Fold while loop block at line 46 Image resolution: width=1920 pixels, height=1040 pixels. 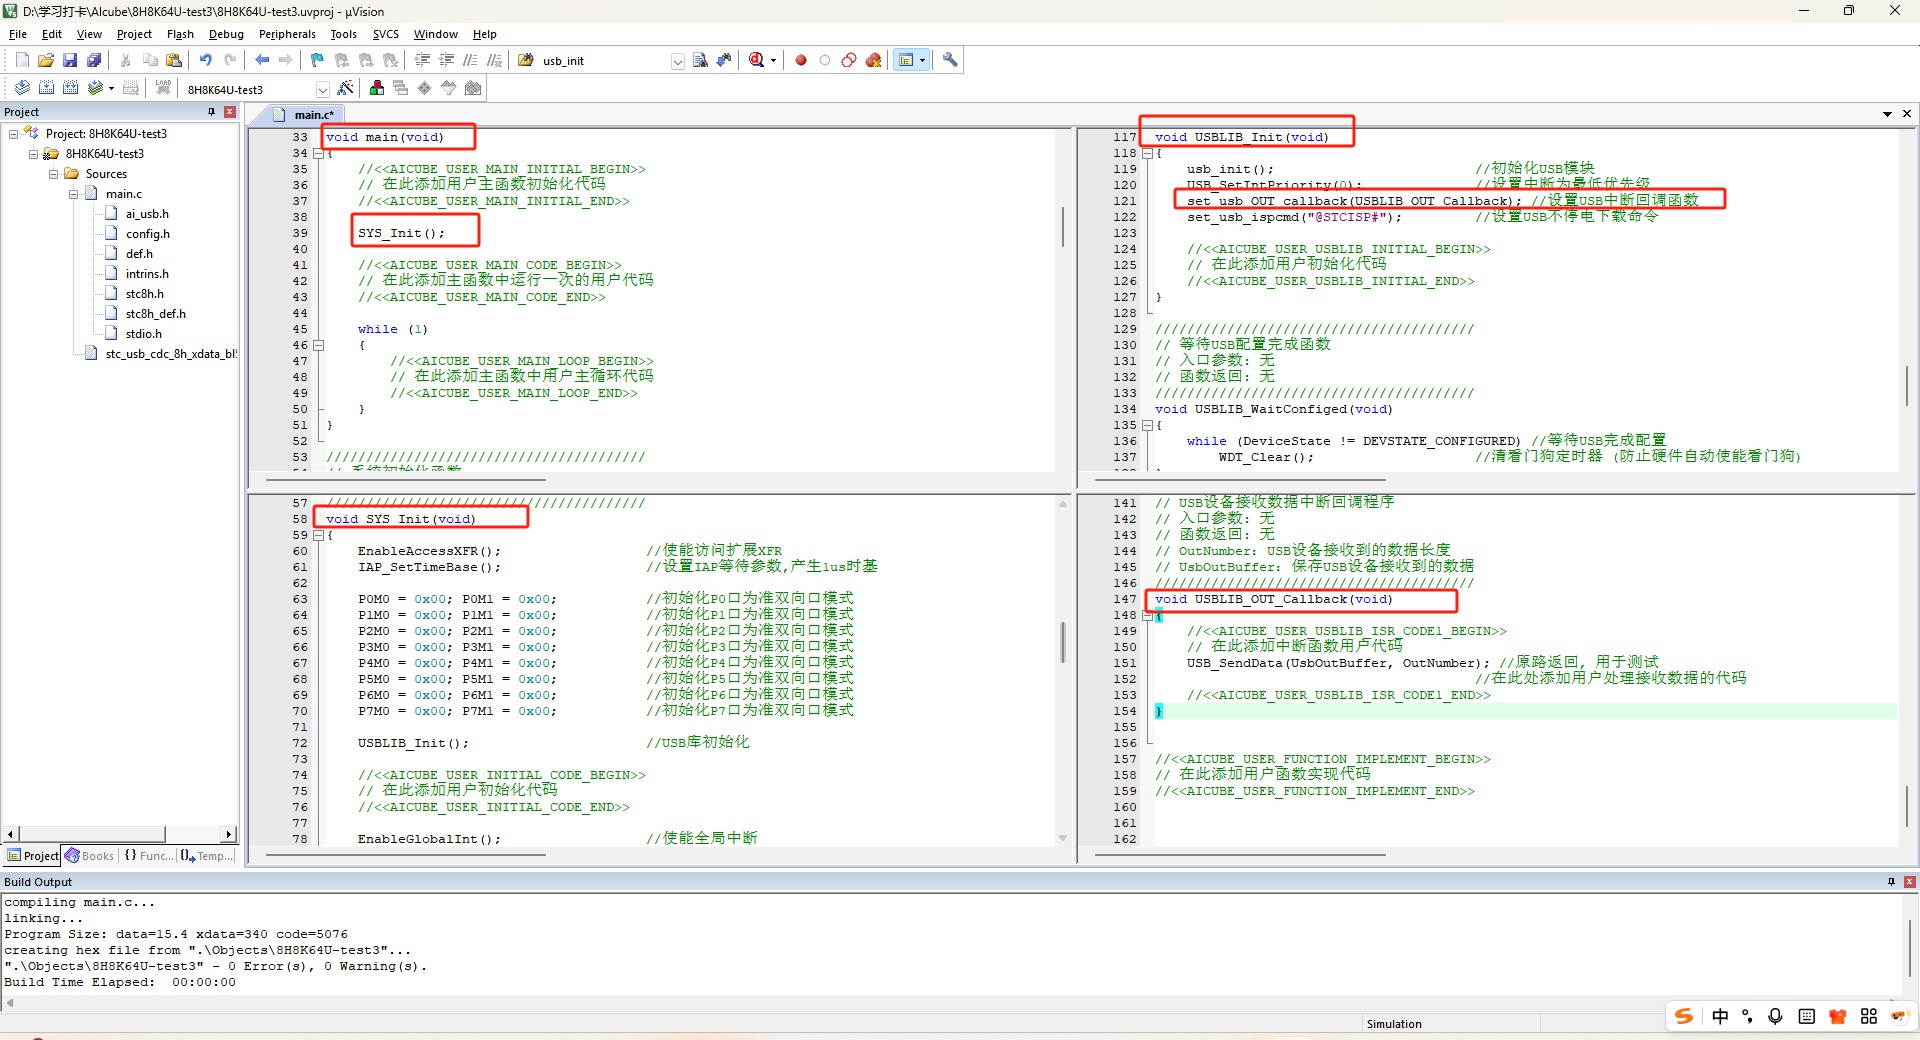click(x=319, y=345)
